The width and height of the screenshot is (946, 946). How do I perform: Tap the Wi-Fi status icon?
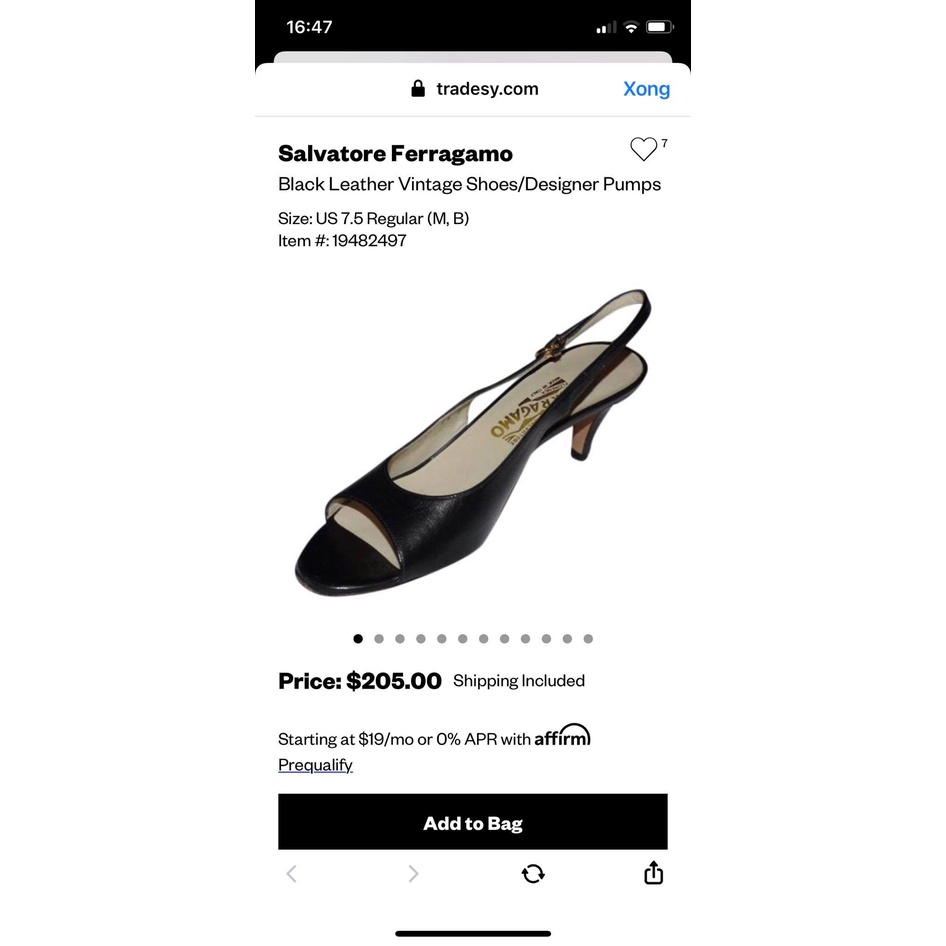point(631,27)
